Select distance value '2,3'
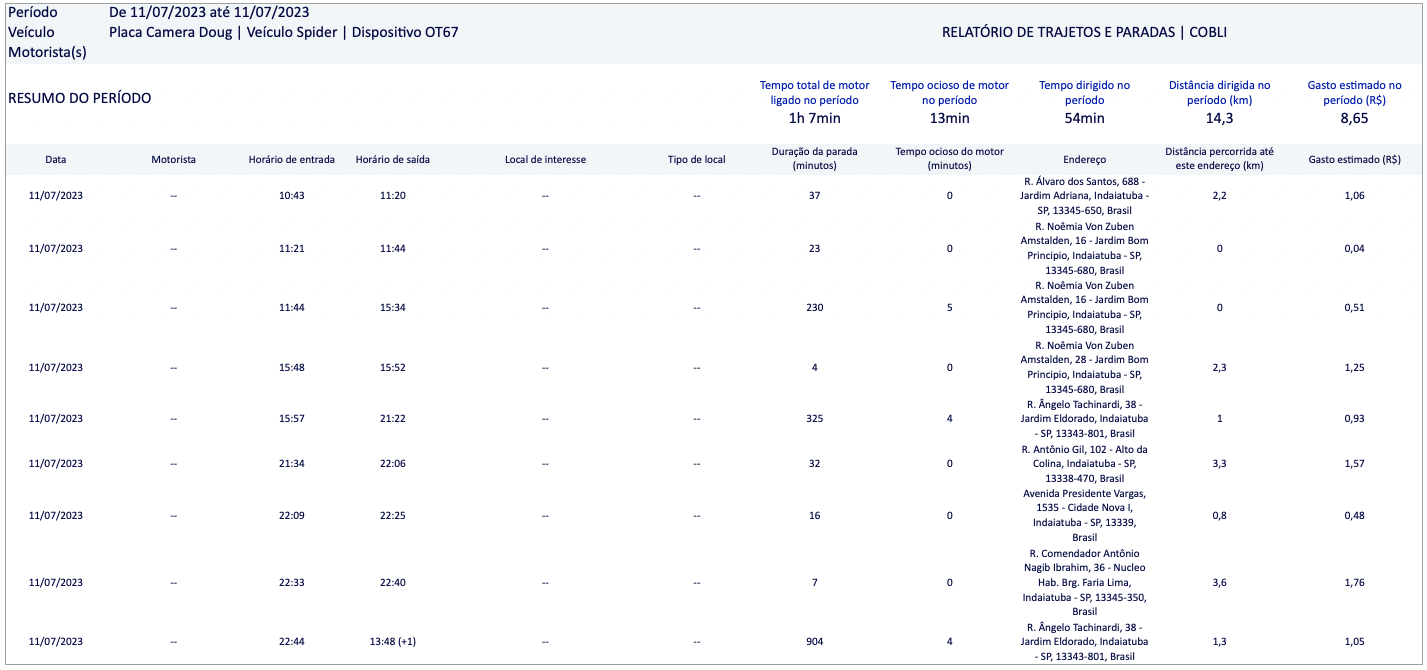 coord(1219,367)
